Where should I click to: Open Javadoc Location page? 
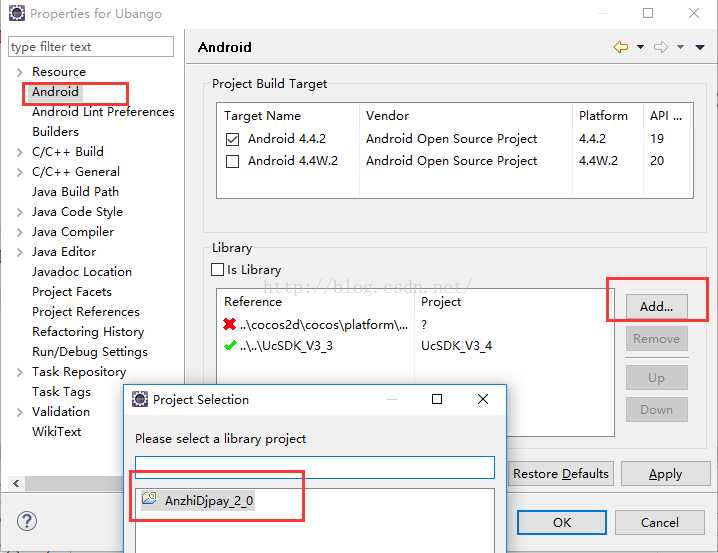coord(82,272)
